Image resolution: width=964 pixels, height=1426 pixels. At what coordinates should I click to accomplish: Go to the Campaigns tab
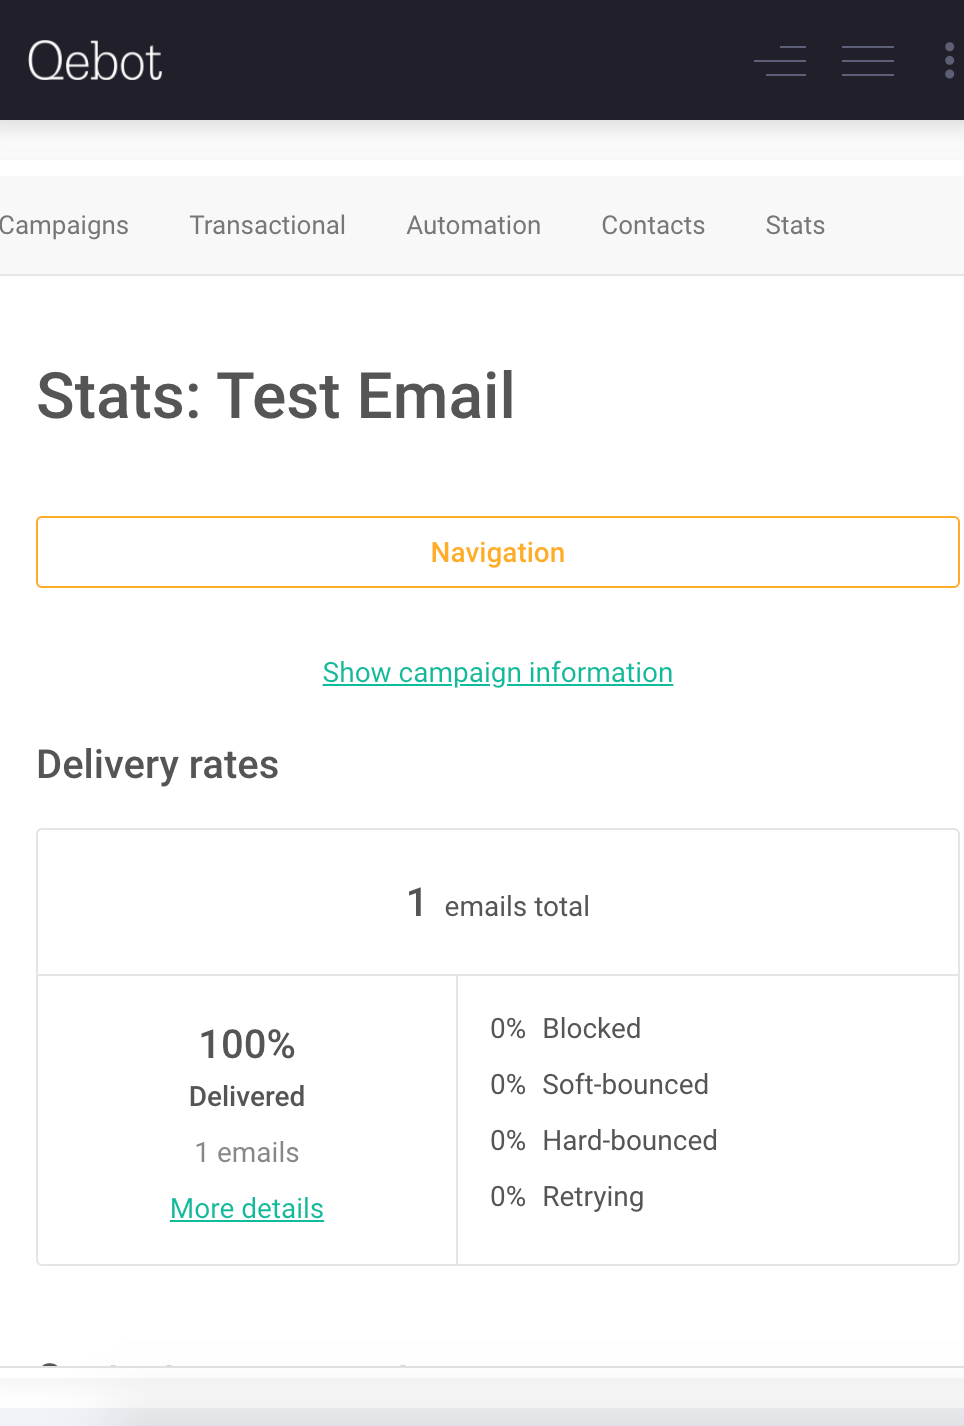click(64, 226)
